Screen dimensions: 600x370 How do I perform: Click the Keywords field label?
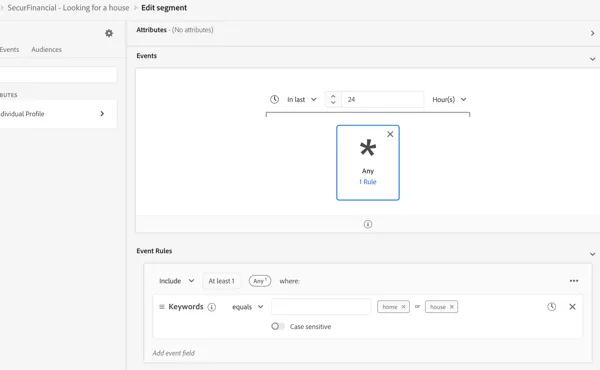[186, 306]
